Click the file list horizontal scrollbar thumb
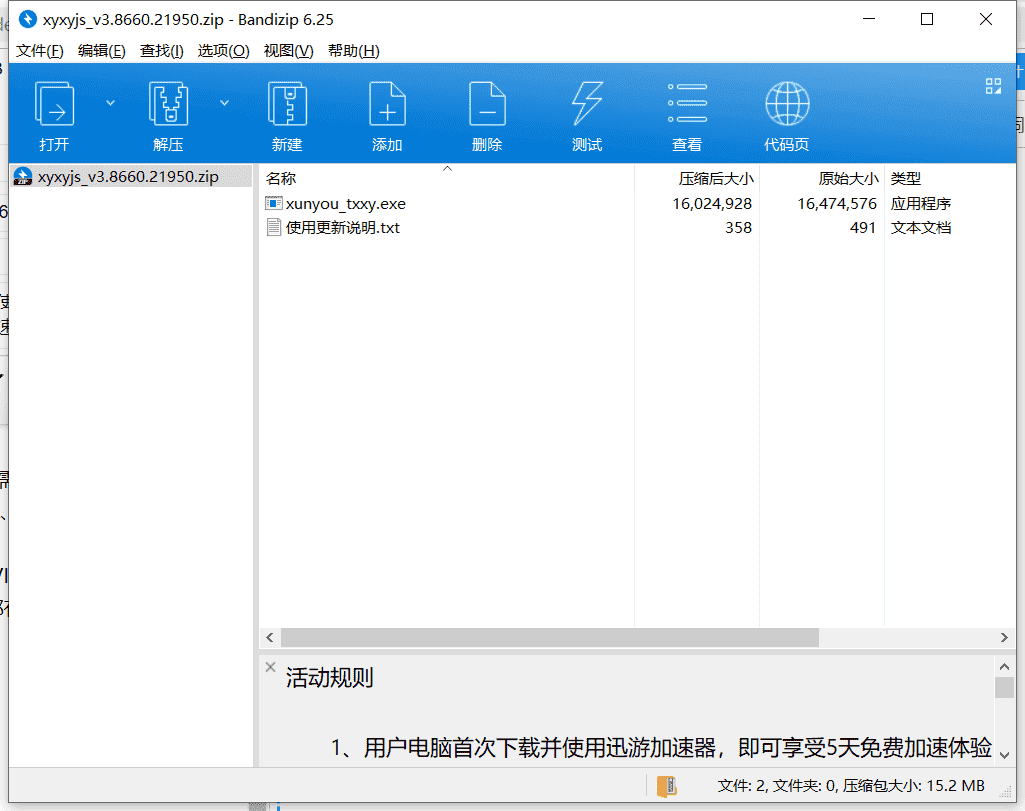 pyautogui.click(x=550, y=637)
